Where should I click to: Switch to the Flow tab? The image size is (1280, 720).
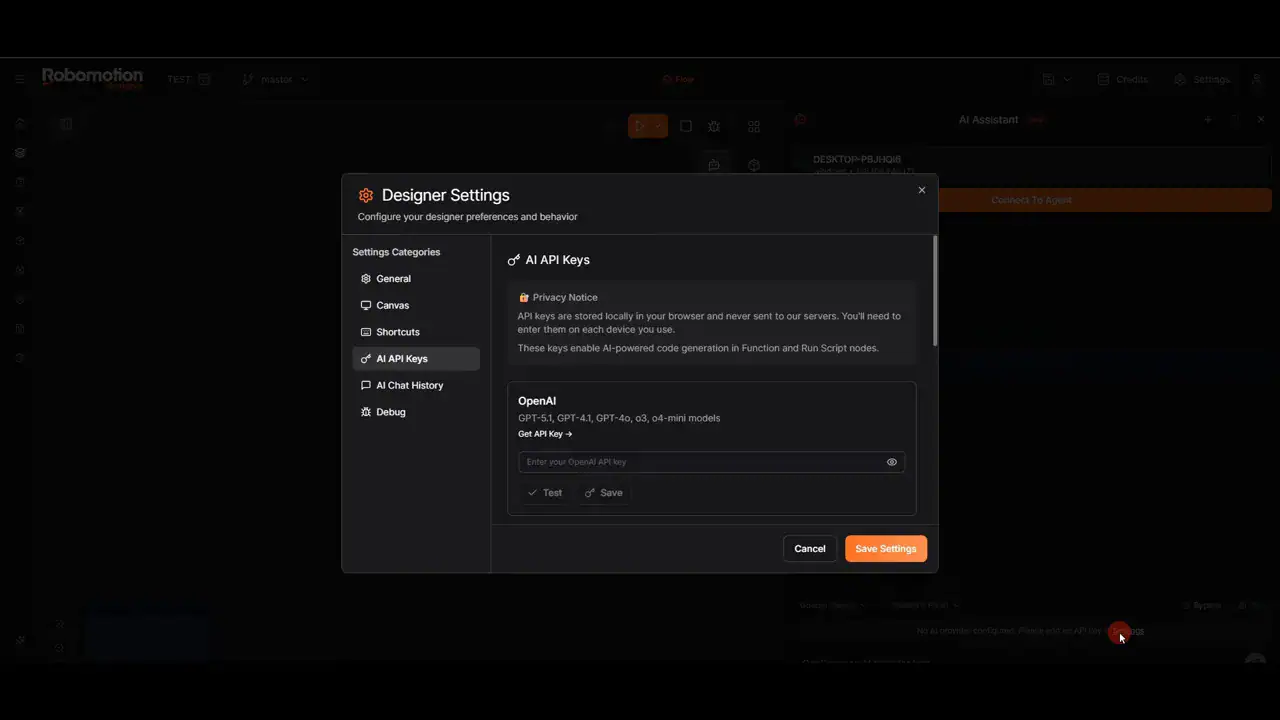678,79
